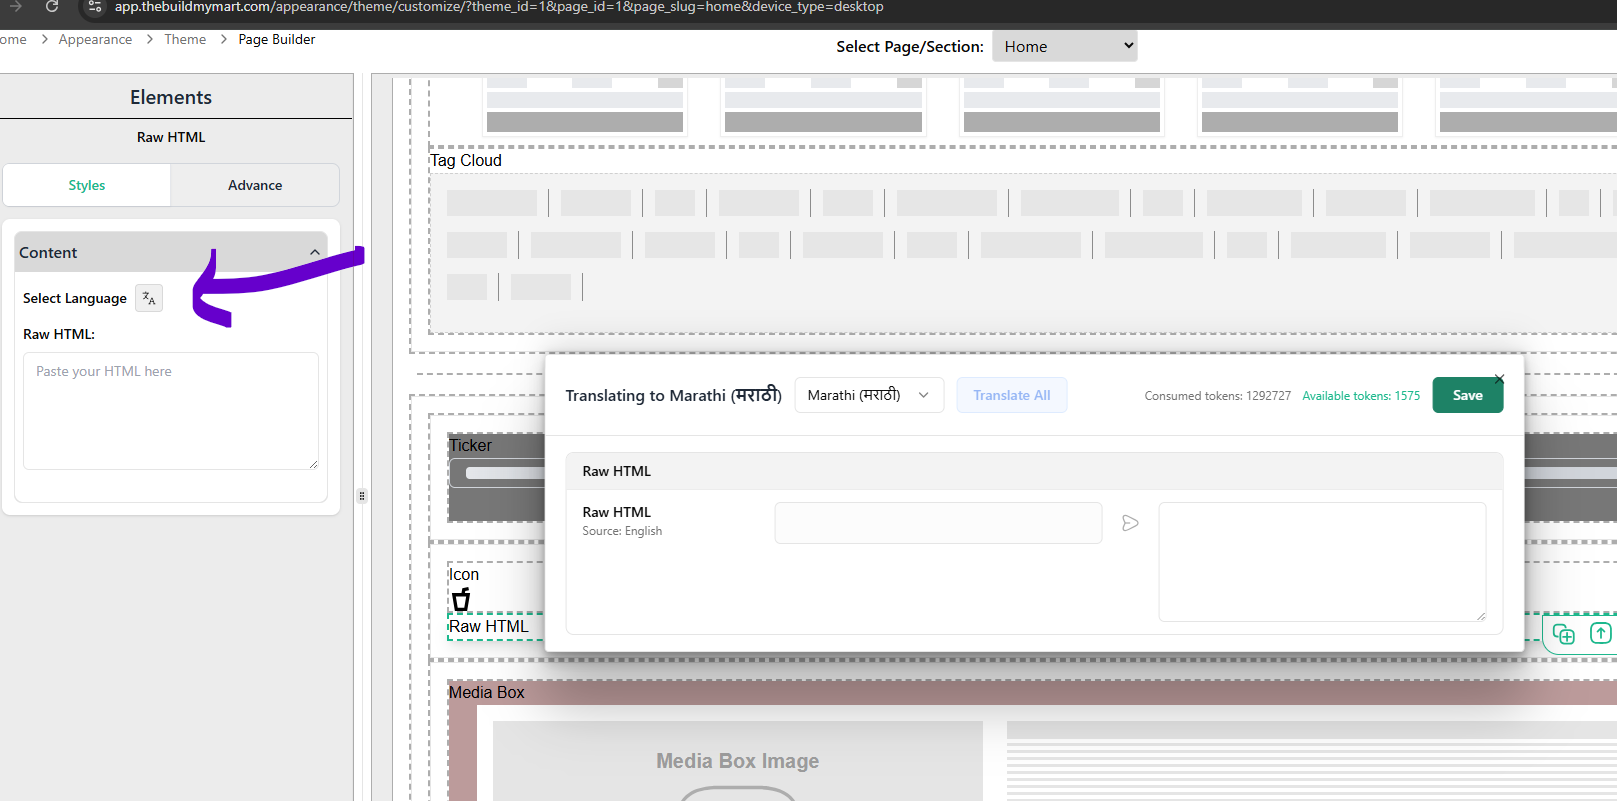The image size is (1617, 801).
Task: Click Available tokens: 1575 text
Action: (x=1361, y=396)
